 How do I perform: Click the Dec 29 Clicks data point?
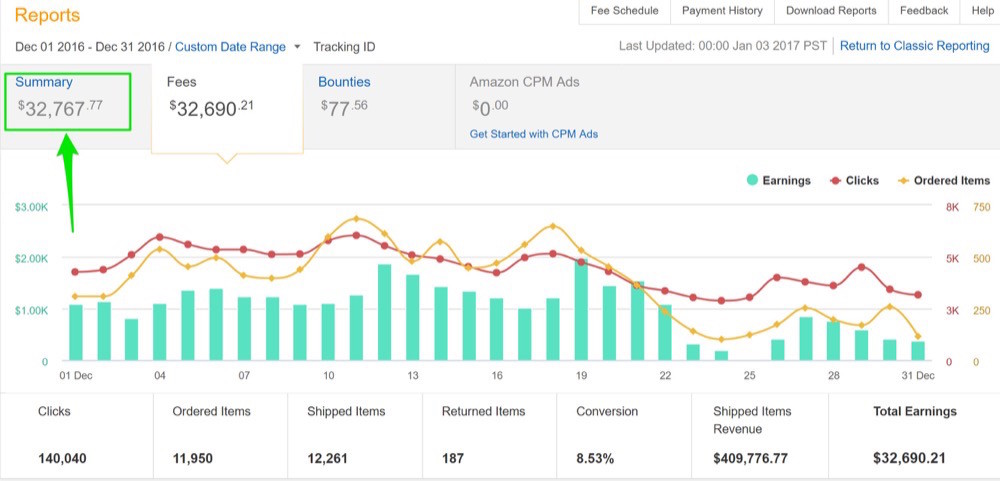pyautogui.click(x=862, y=267)
